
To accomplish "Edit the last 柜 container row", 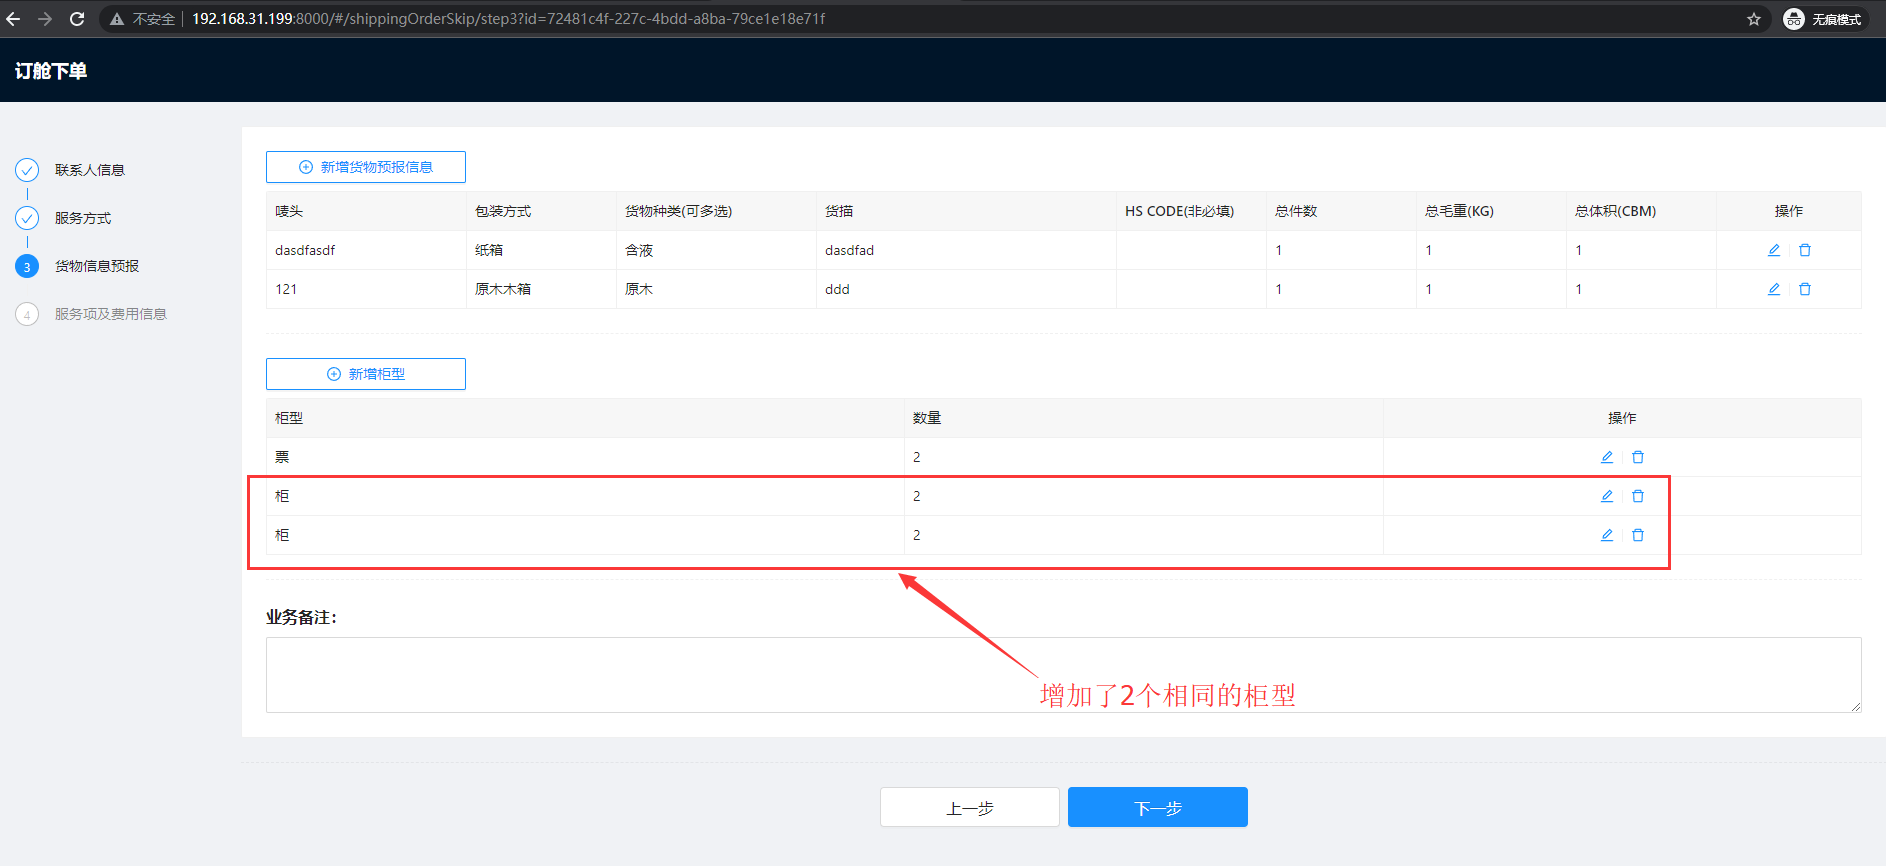I will (1606, 535).
